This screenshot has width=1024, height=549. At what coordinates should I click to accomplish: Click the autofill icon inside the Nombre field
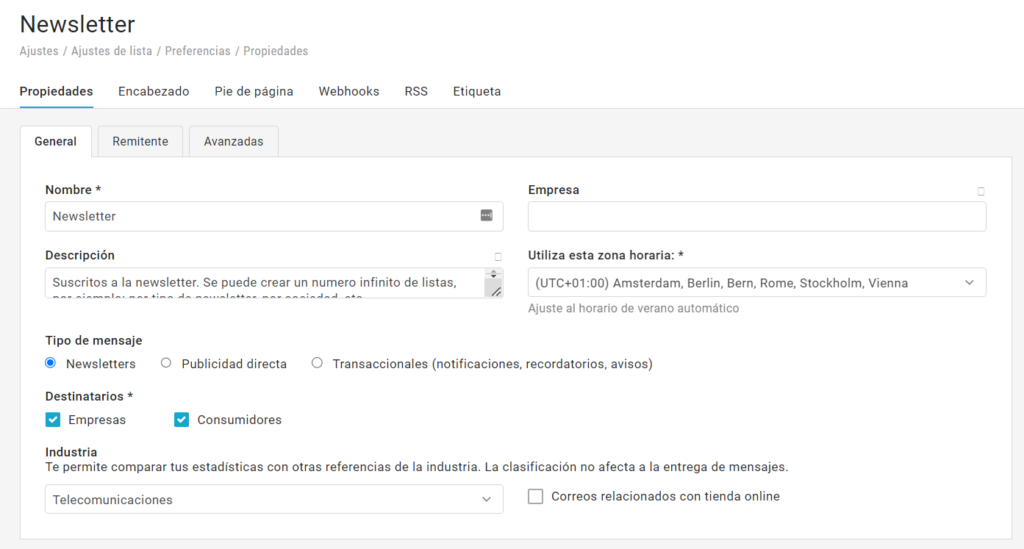(x=486, y=216)
